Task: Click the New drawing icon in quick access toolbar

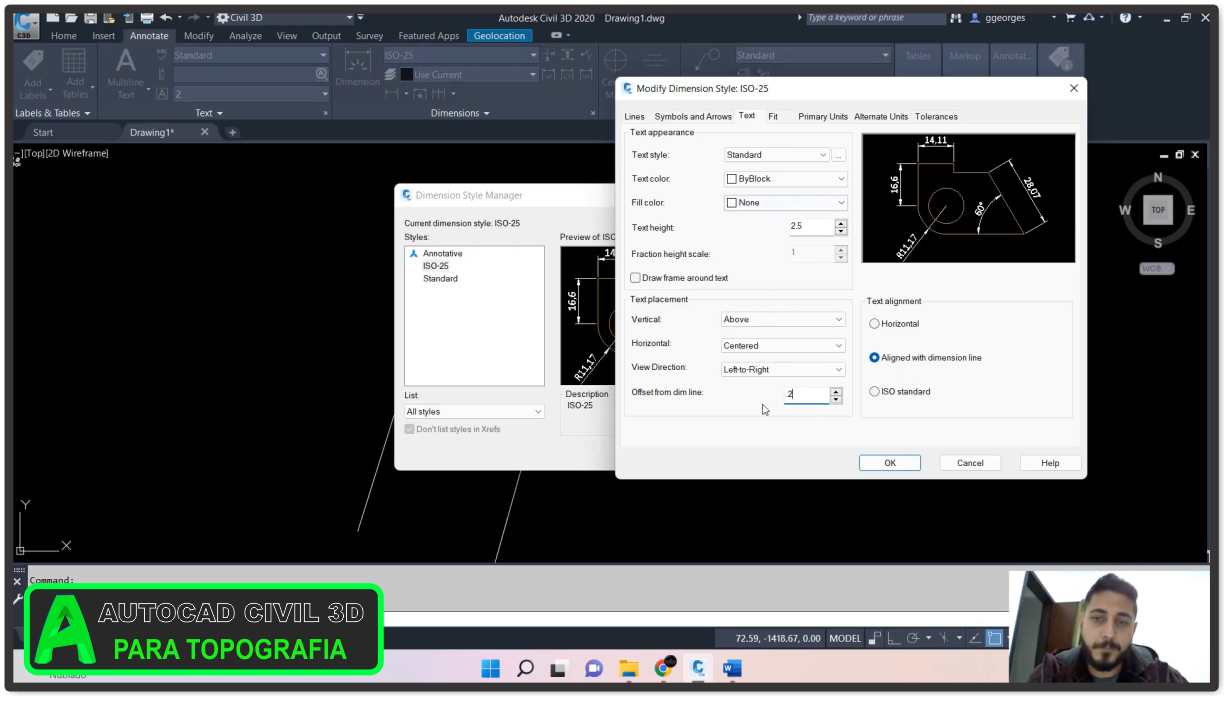Action: [x=53, y=18]
